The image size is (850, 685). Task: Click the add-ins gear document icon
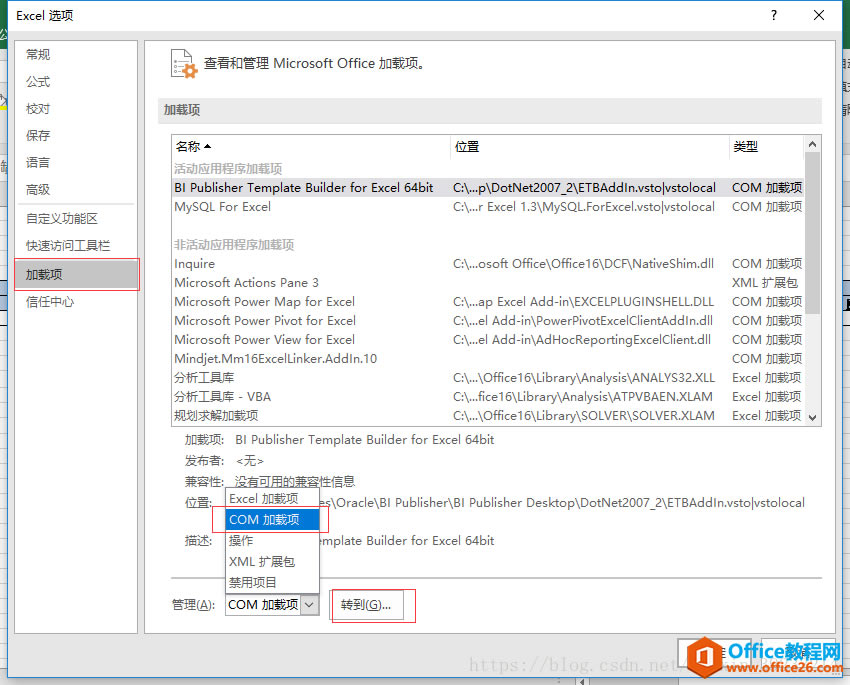183,64
